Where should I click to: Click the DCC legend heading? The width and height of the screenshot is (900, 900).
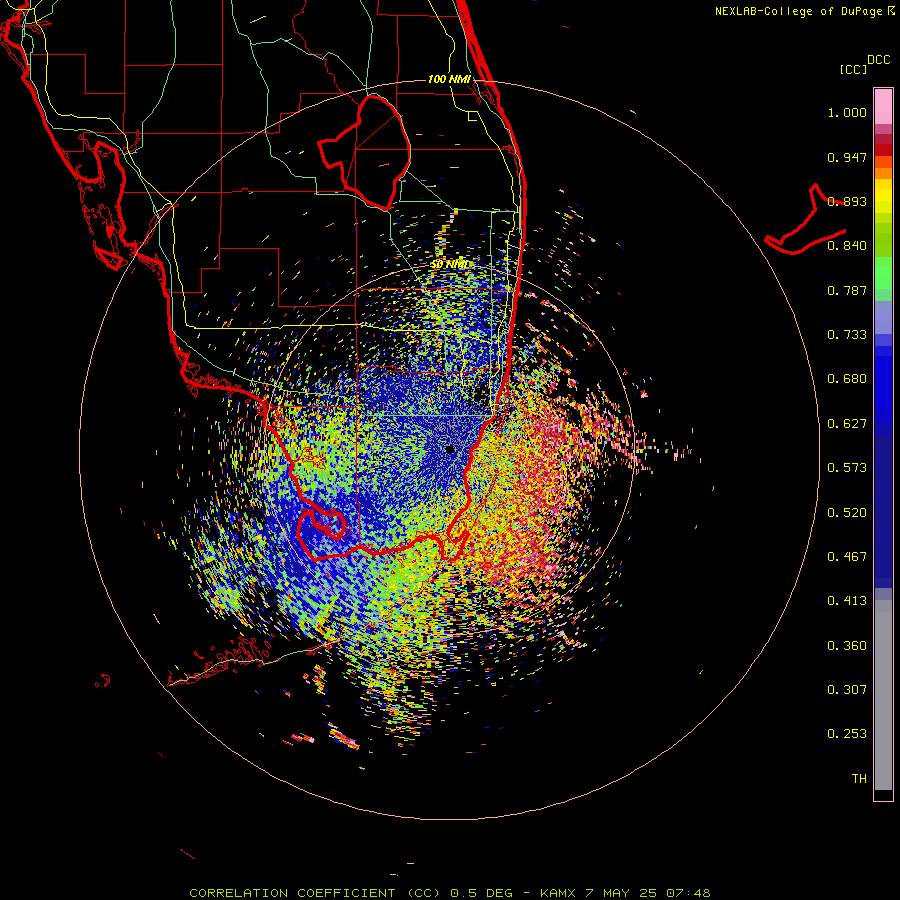coord(879,60)
